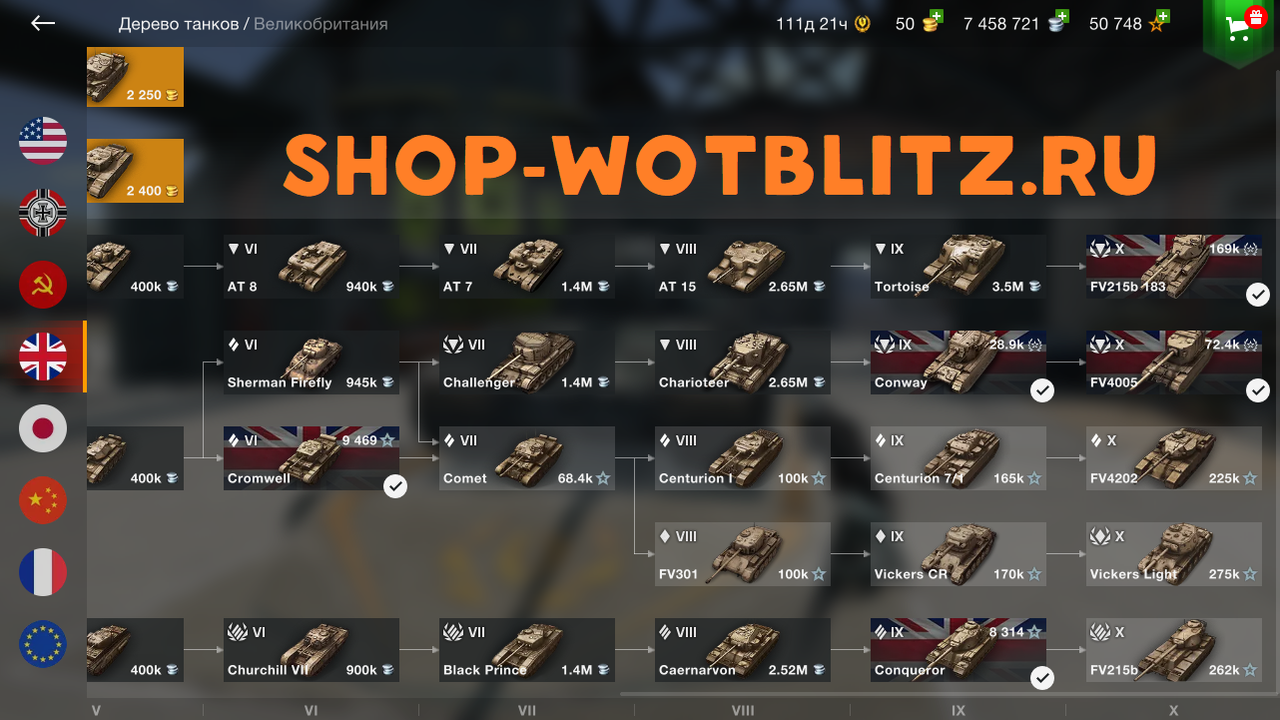Select the USA flag nation icon

[x=43, y=141]
